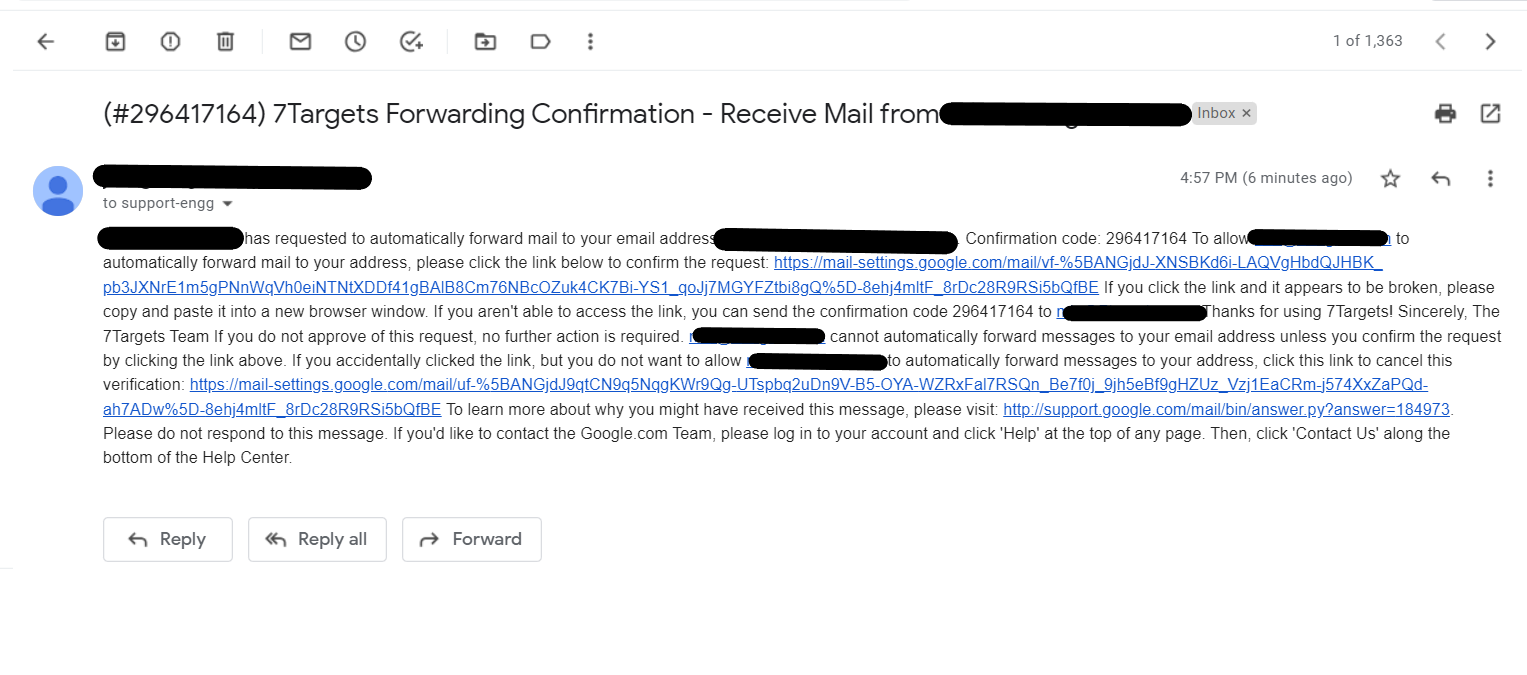Screen dimensions: 1527x675
Task: Open the support.google.com answer link
Action: [x=1226, y=409]
